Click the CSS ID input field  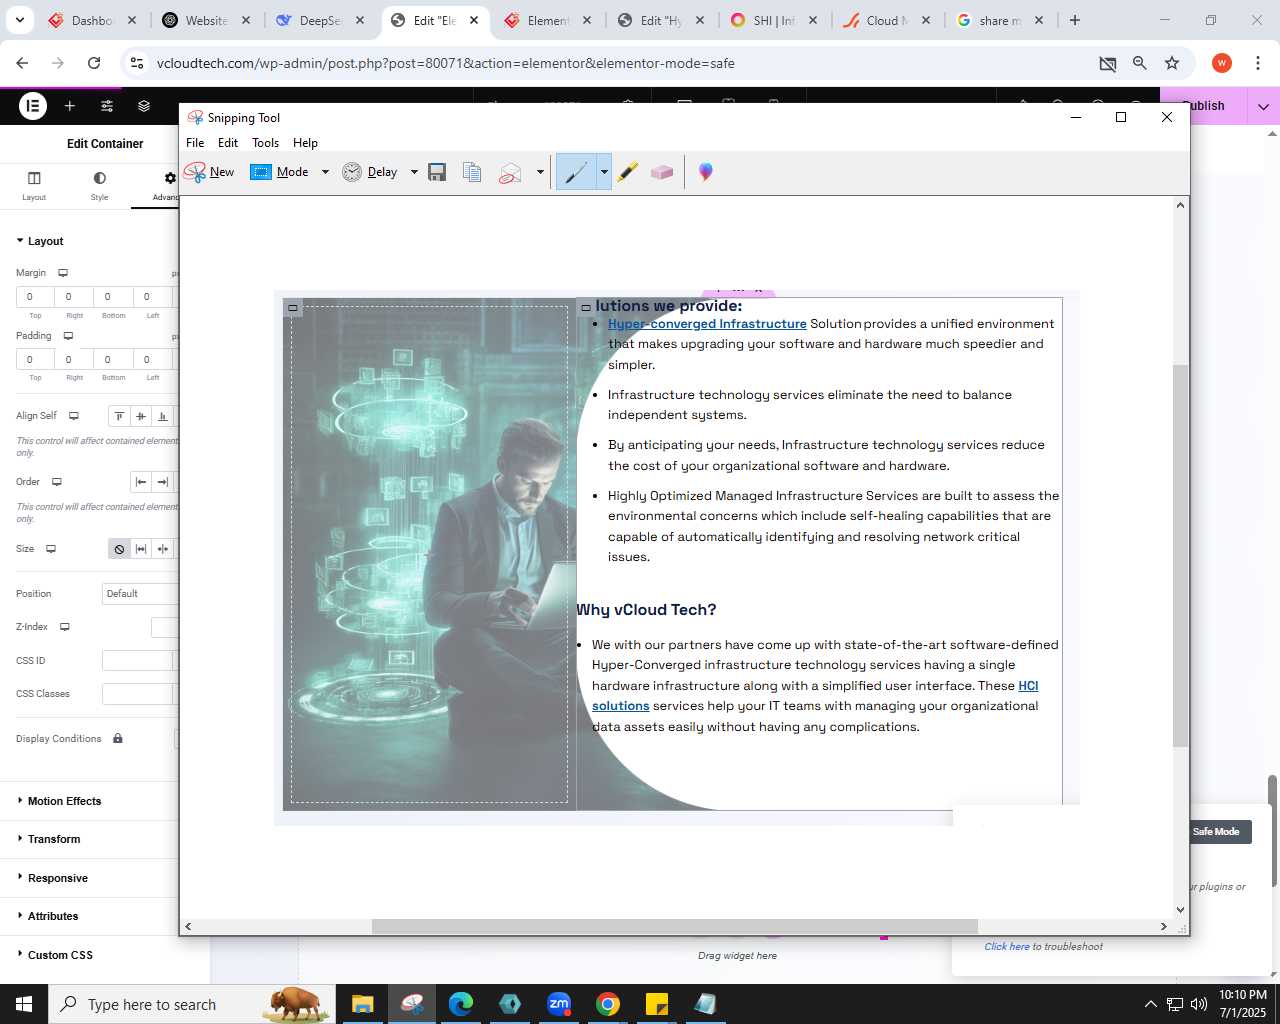[138, 661]
